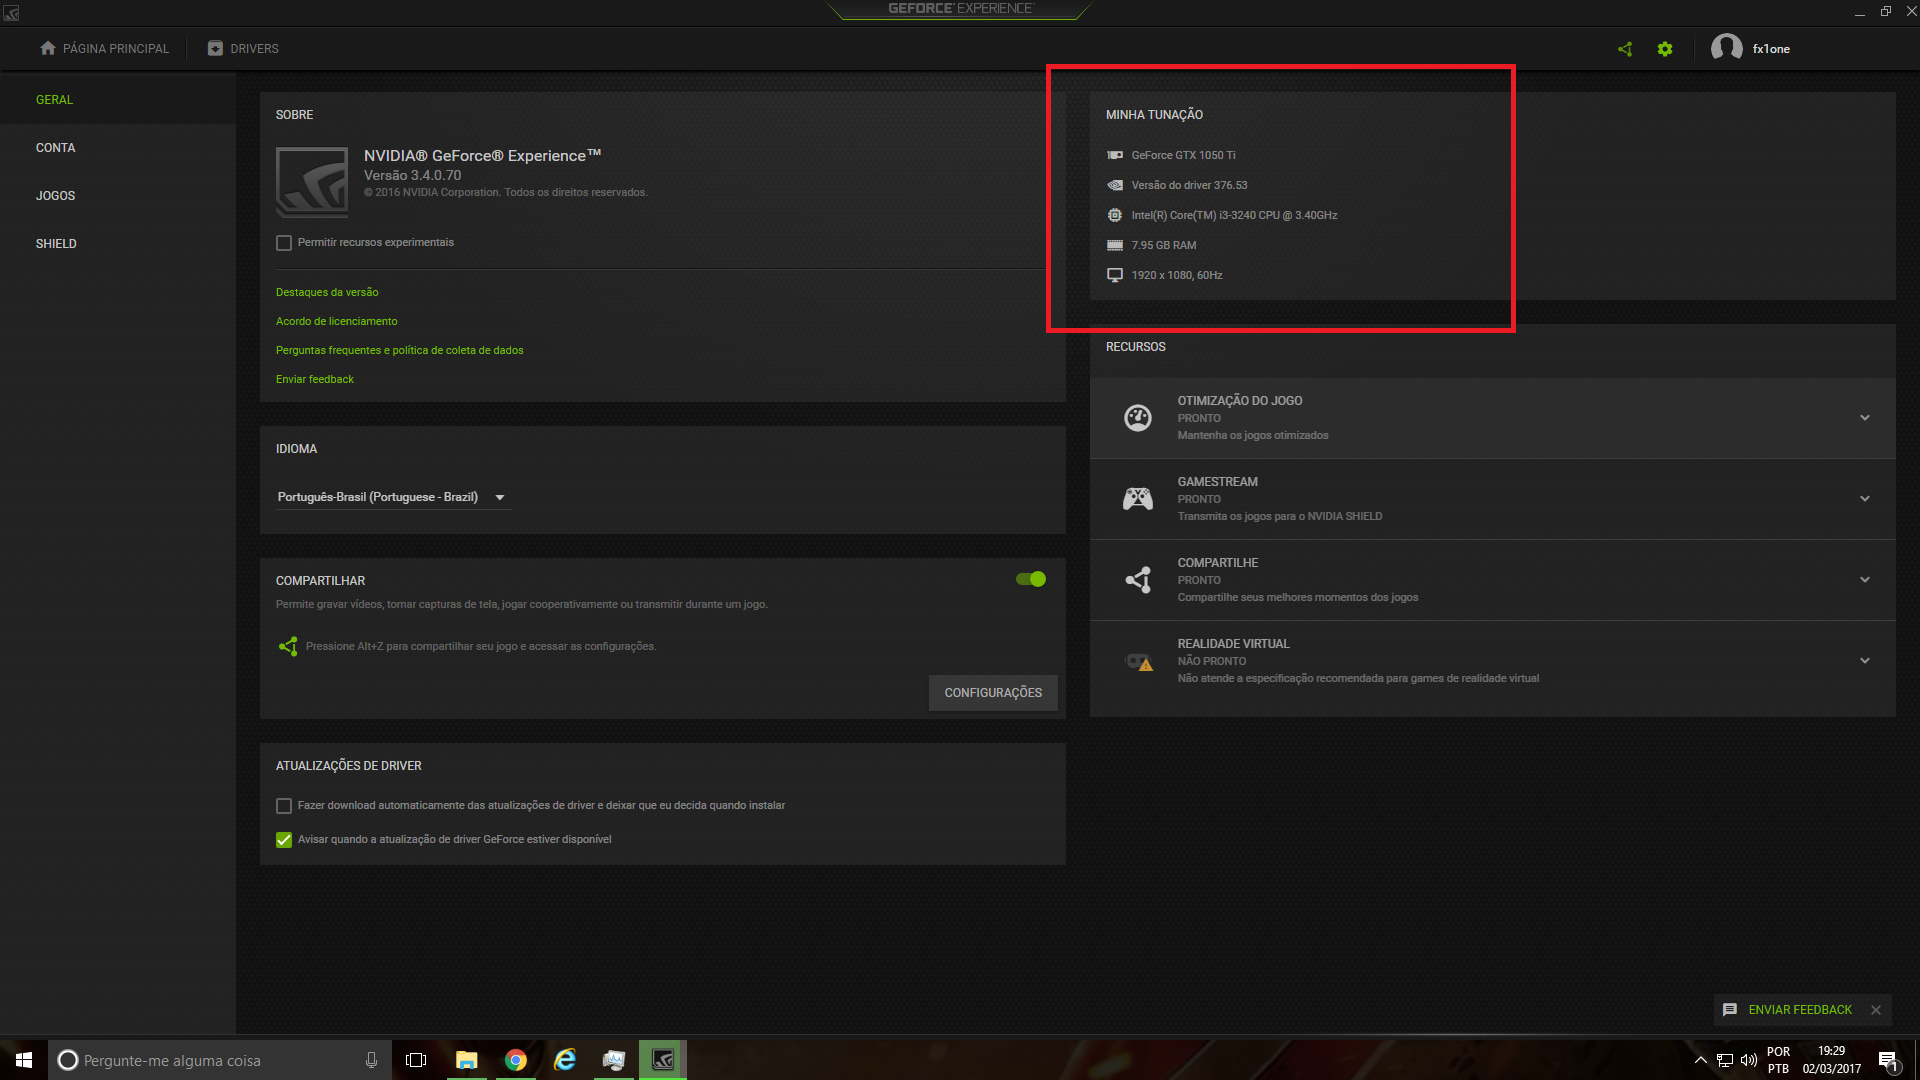Viewport: 1920px width, 1080px height.
Task: Check automatic driver download option
Action: click(x=284, y=806)
